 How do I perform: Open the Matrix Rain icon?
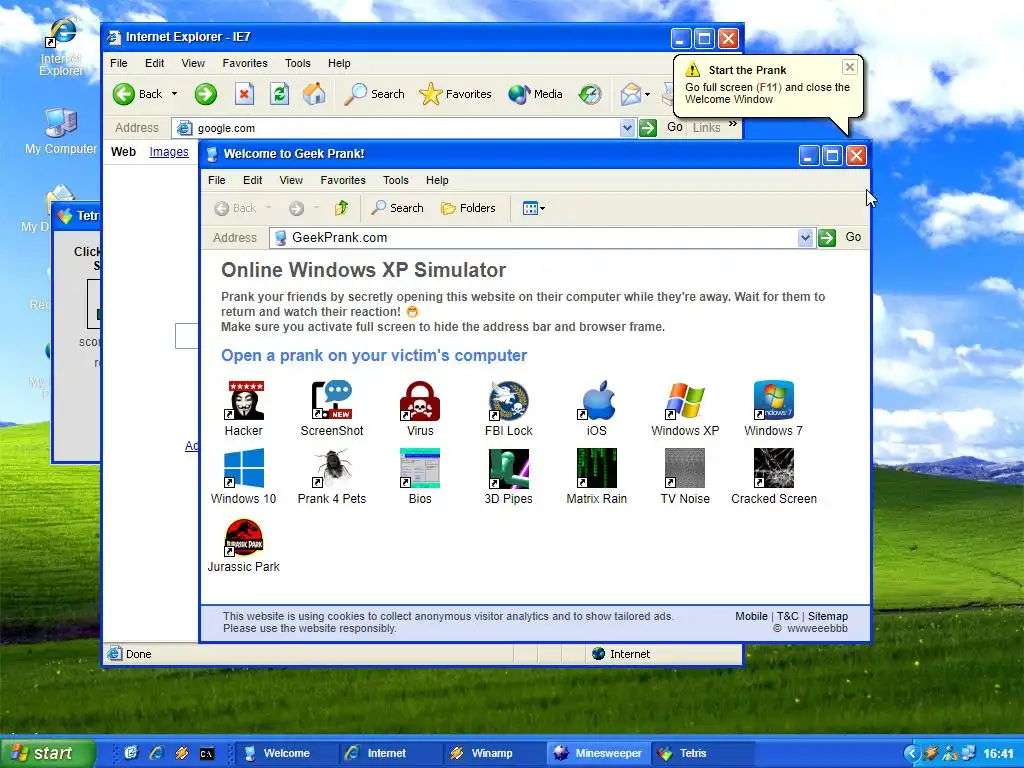click(x=596, y=476)
